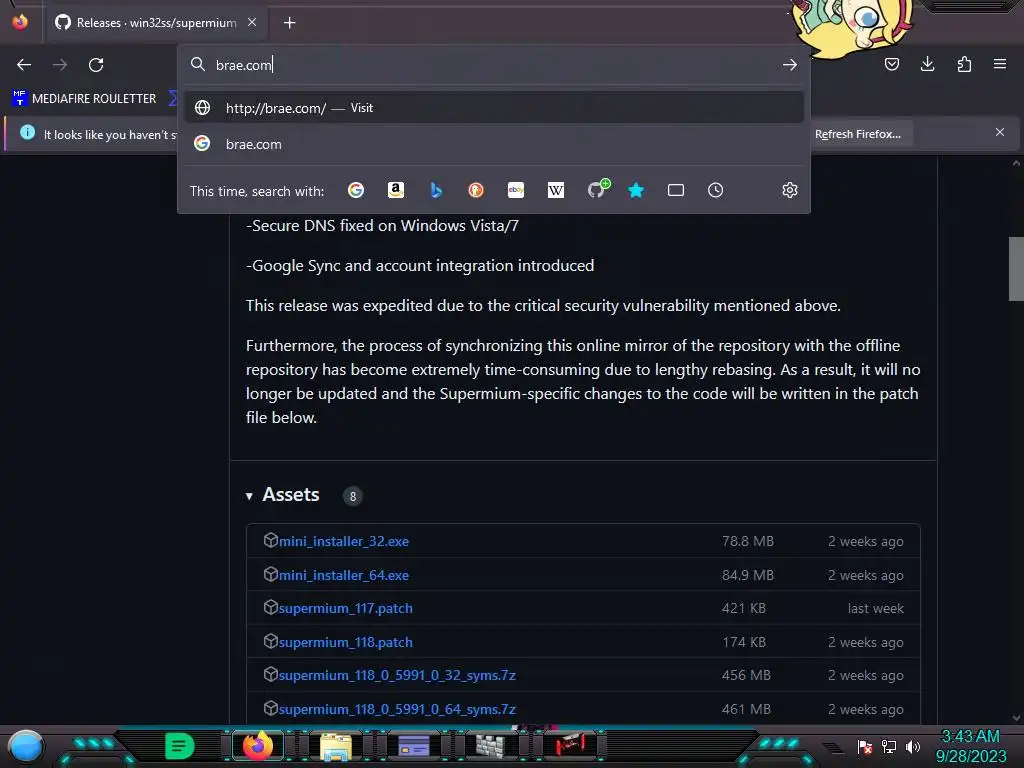Open the volume speaker tray icon
Viewport: 1024px width, 768px height.
click(913, 746)
